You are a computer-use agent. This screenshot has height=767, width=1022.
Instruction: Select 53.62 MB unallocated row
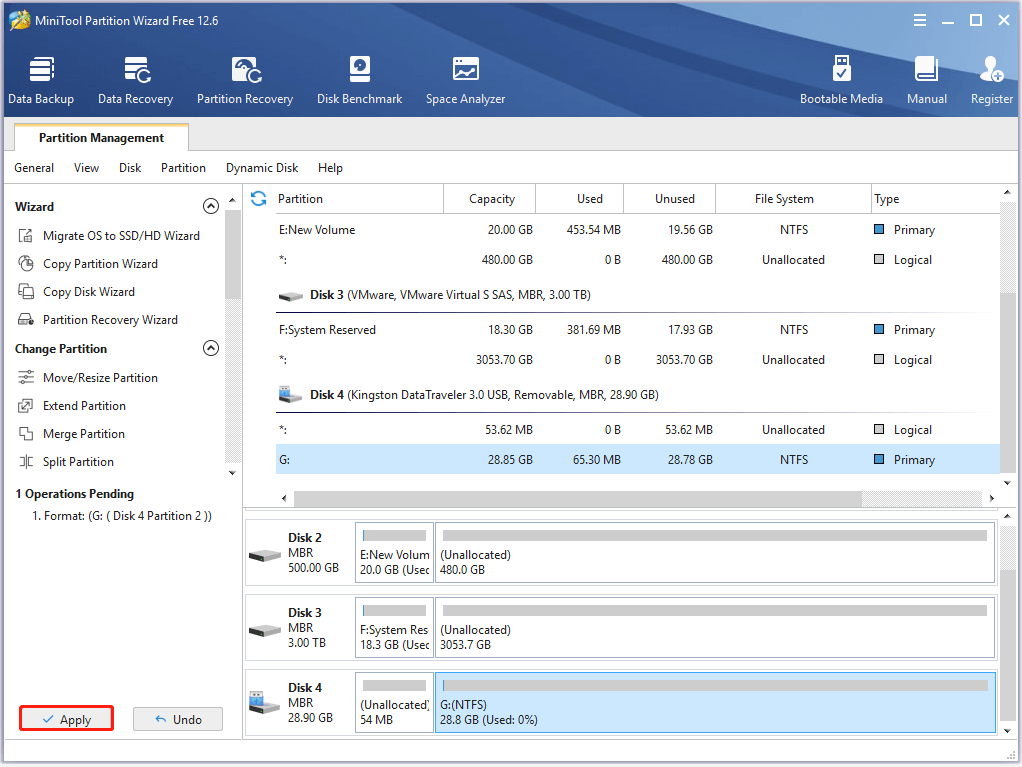tap(637, 429)
